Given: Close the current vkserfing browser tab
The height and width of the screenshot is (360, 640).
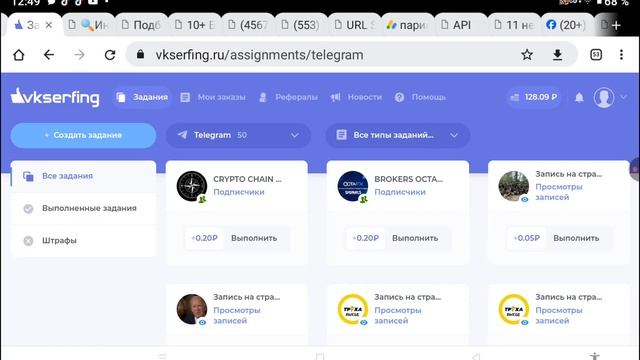Looking at the screenshot, I should click(x=49, y=25).
